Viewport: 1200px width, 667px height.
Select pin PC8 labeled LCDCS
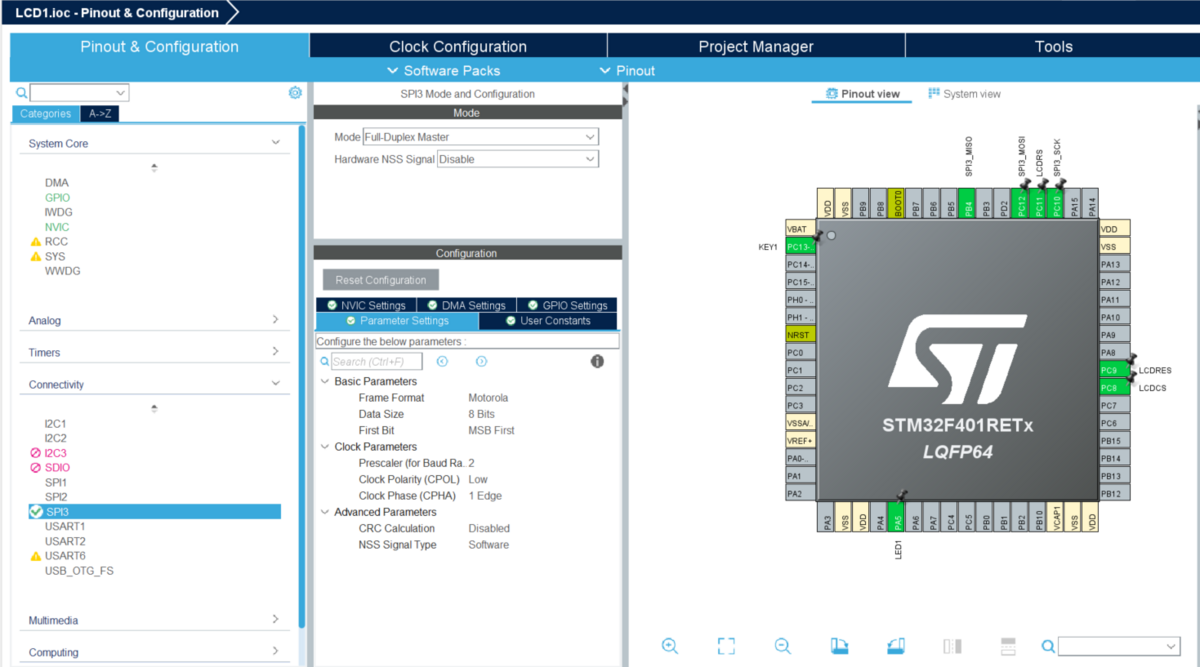pyautogui.click(x=1114, y=387)
